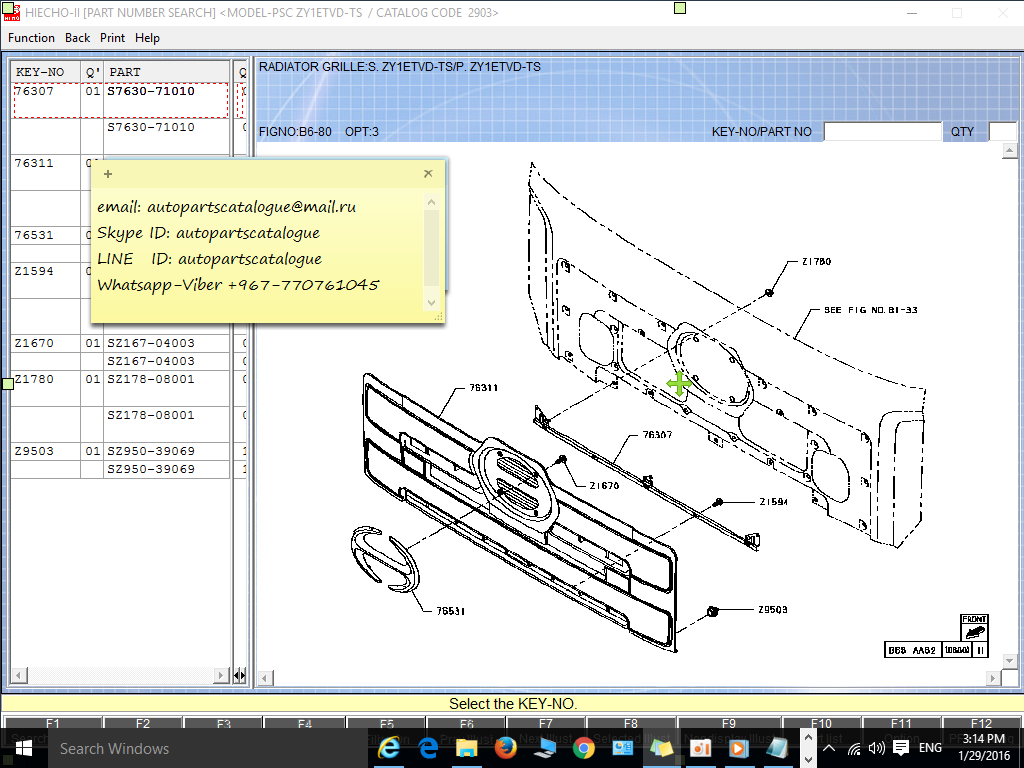Viewport: 1024px width, 768px height.
Task: Click the 76311 grille label in the diagram
Action: (483, 387)
